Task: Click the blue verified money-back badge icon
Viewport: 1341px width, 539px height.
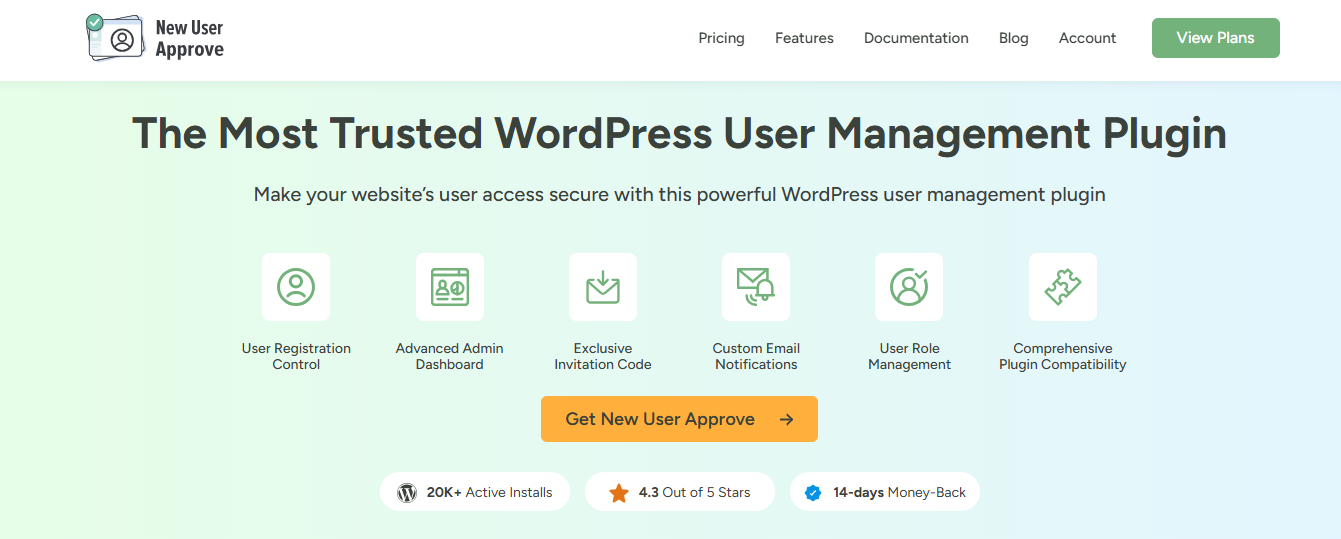Action: click(x=813, y=492)
